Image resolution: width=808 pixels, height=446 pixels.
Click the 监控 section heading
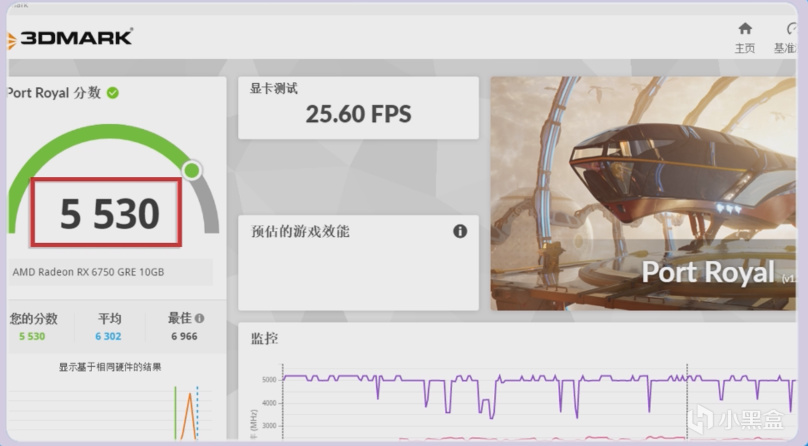point(264,338)
